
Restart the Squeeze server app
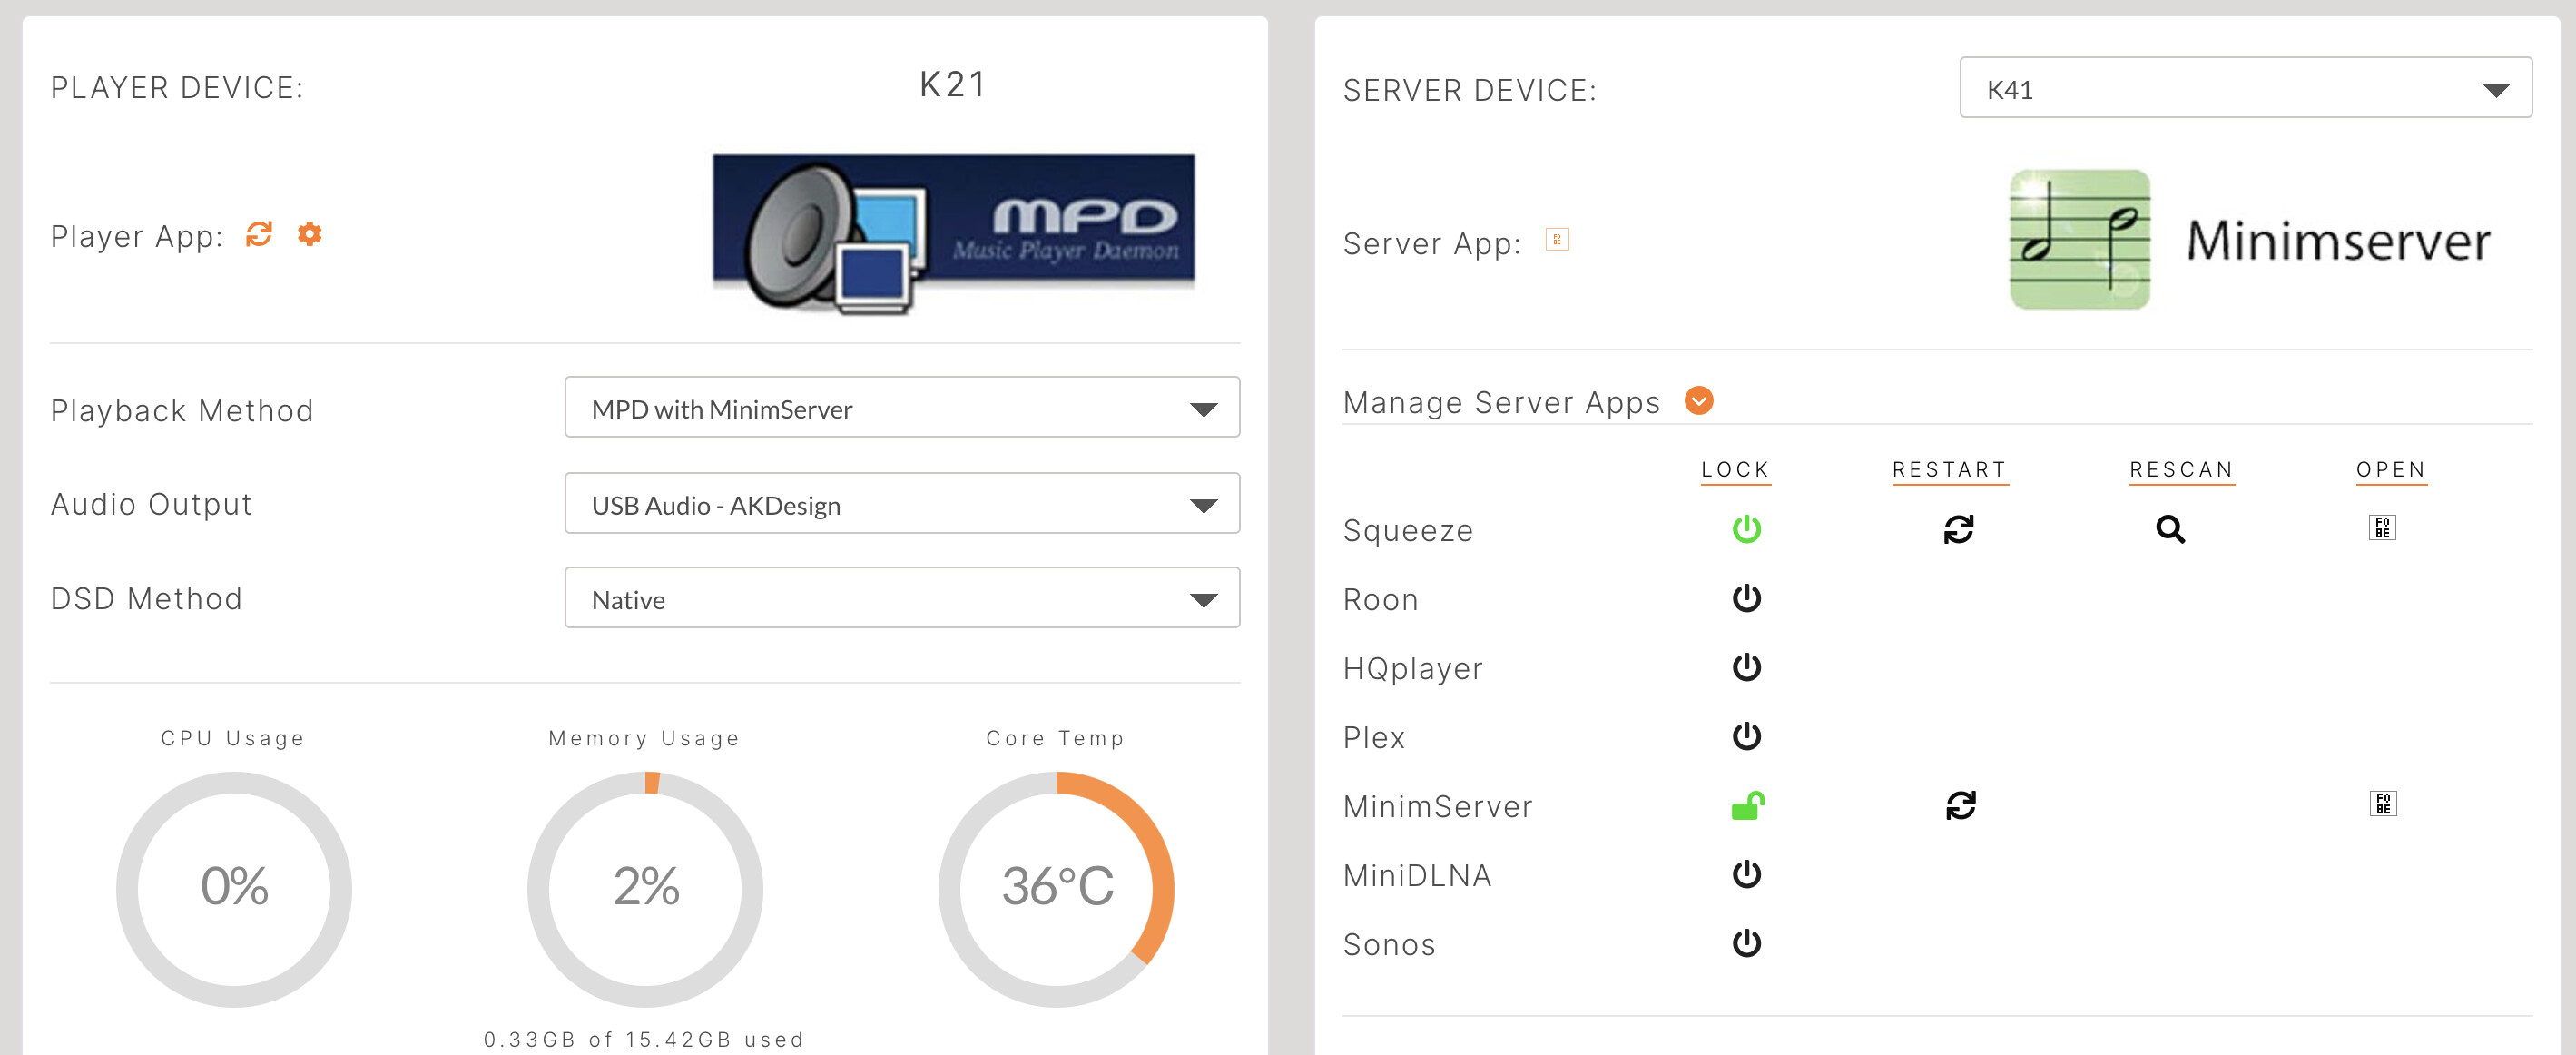1957,529
